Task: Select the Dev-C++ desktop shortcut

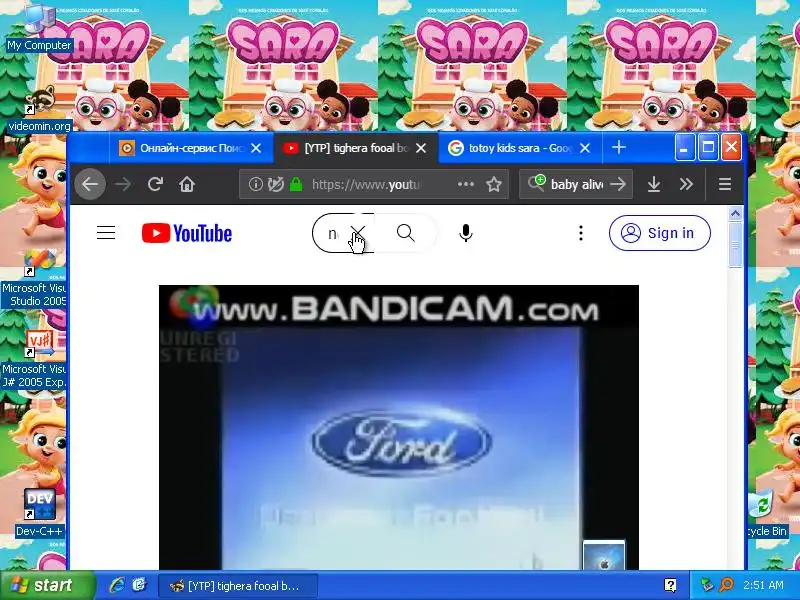Action: (39, 513)
